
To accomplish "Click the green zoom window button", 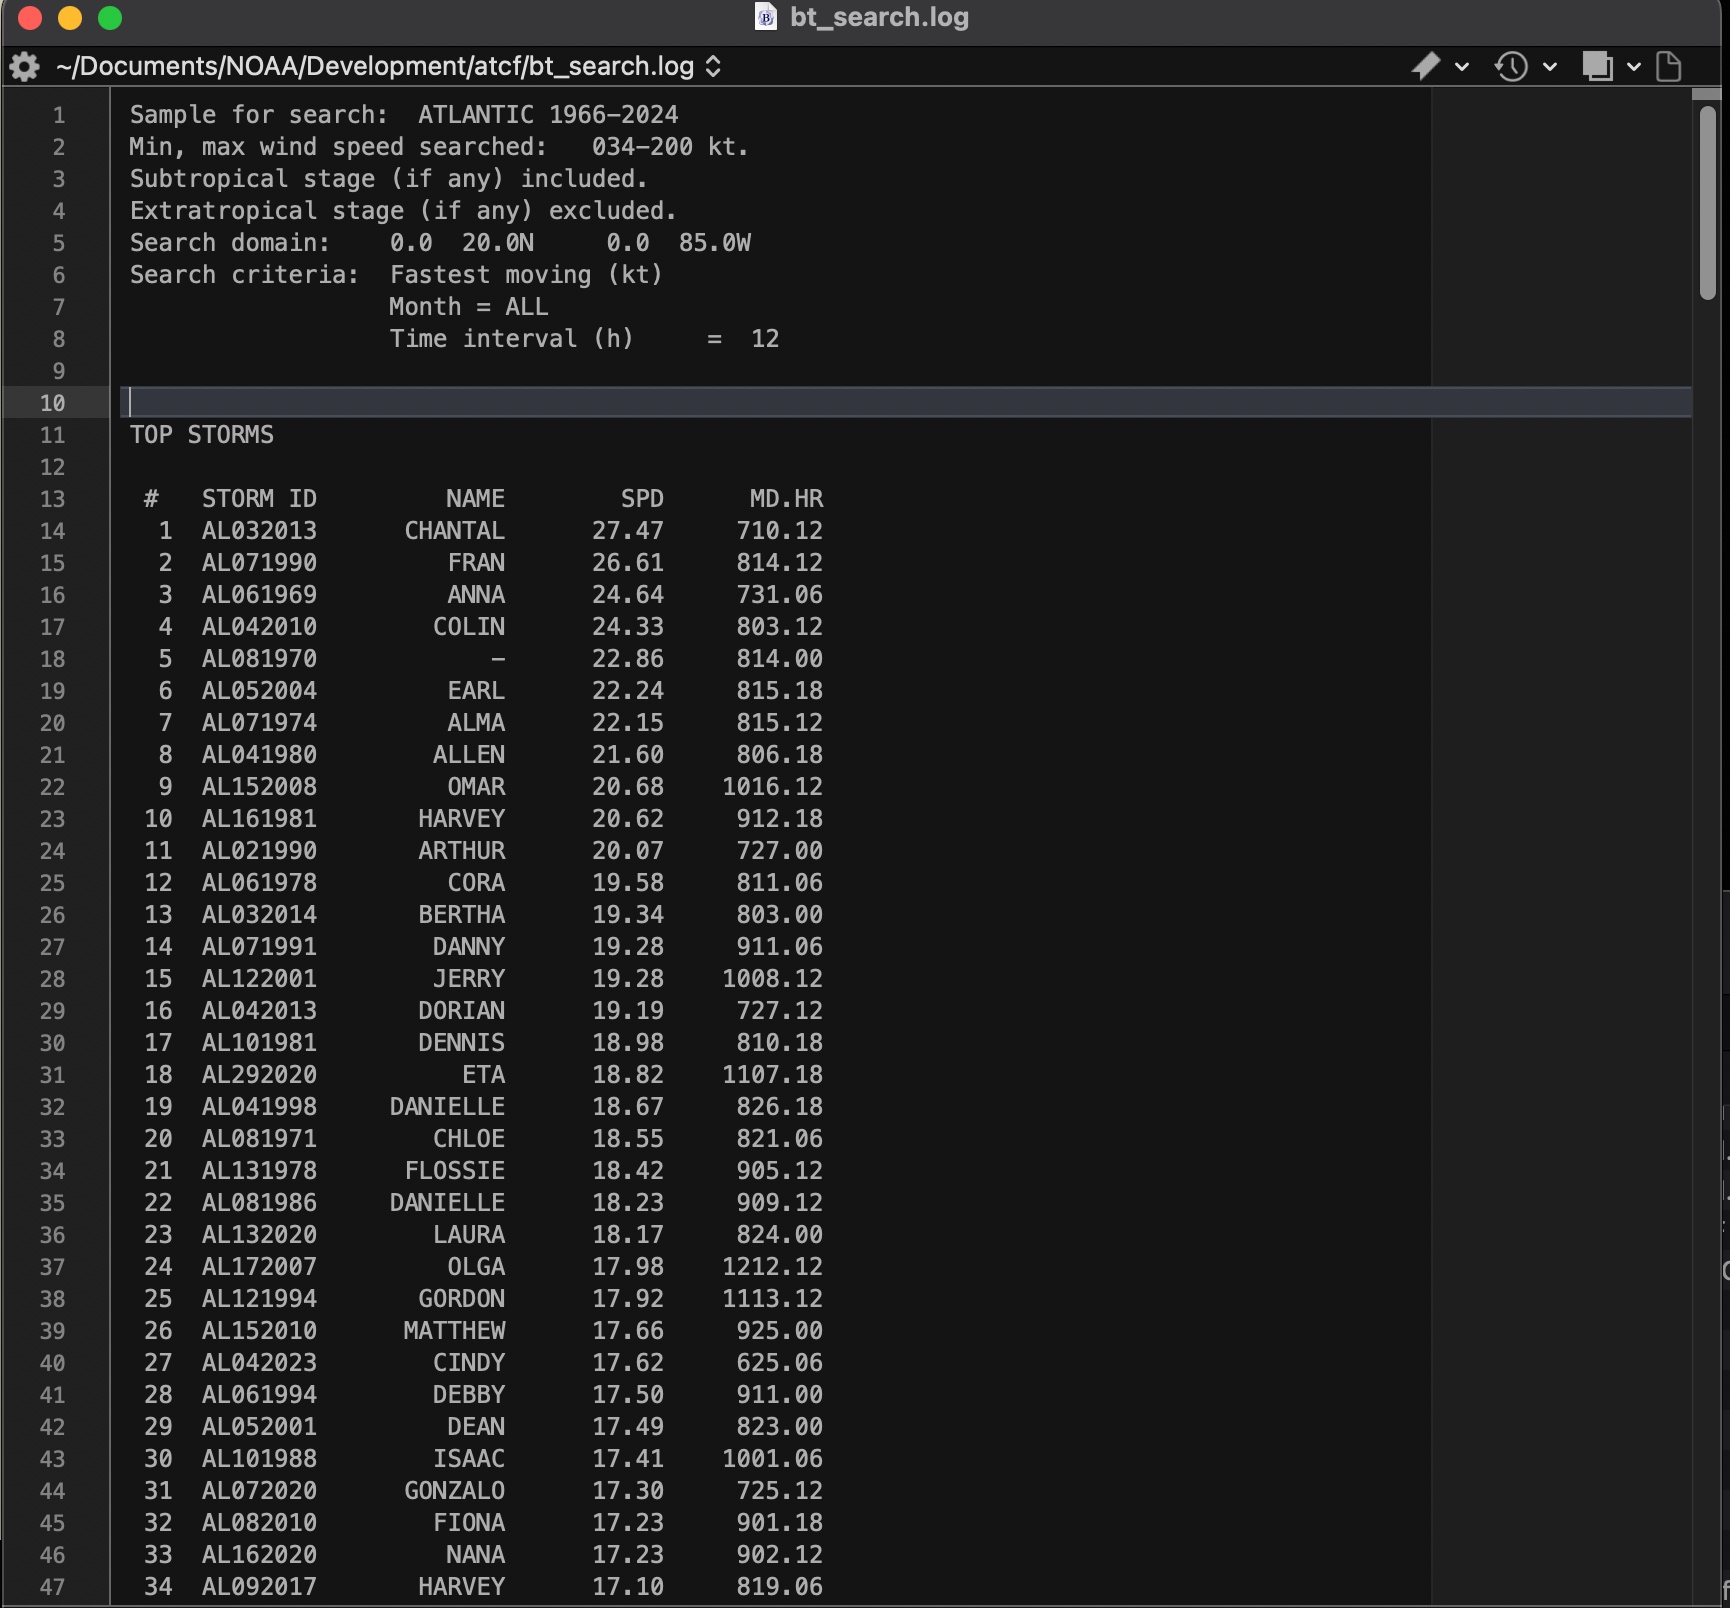I will pyautogui.click(x=110, y=18).
